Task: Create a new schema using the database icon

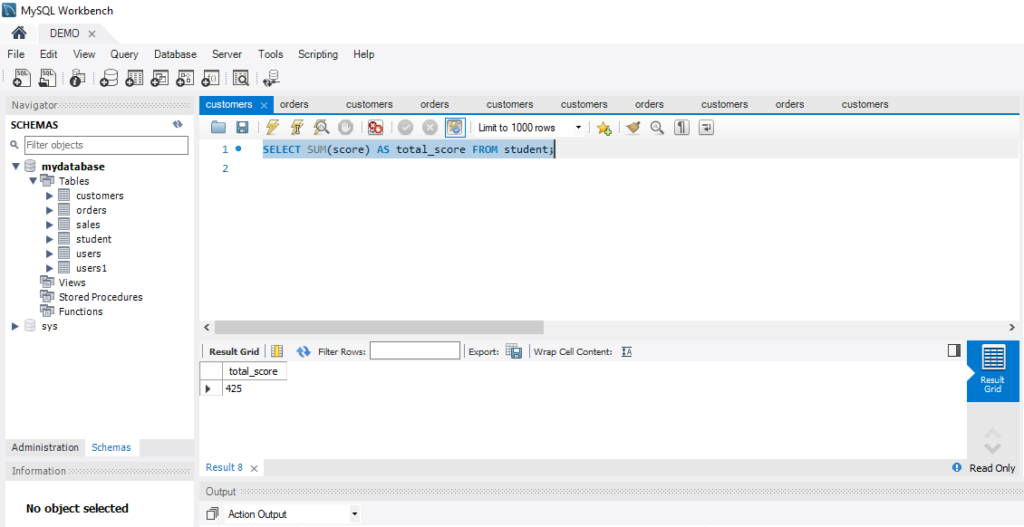Action: pyautogui.click(x=109, y=79)
